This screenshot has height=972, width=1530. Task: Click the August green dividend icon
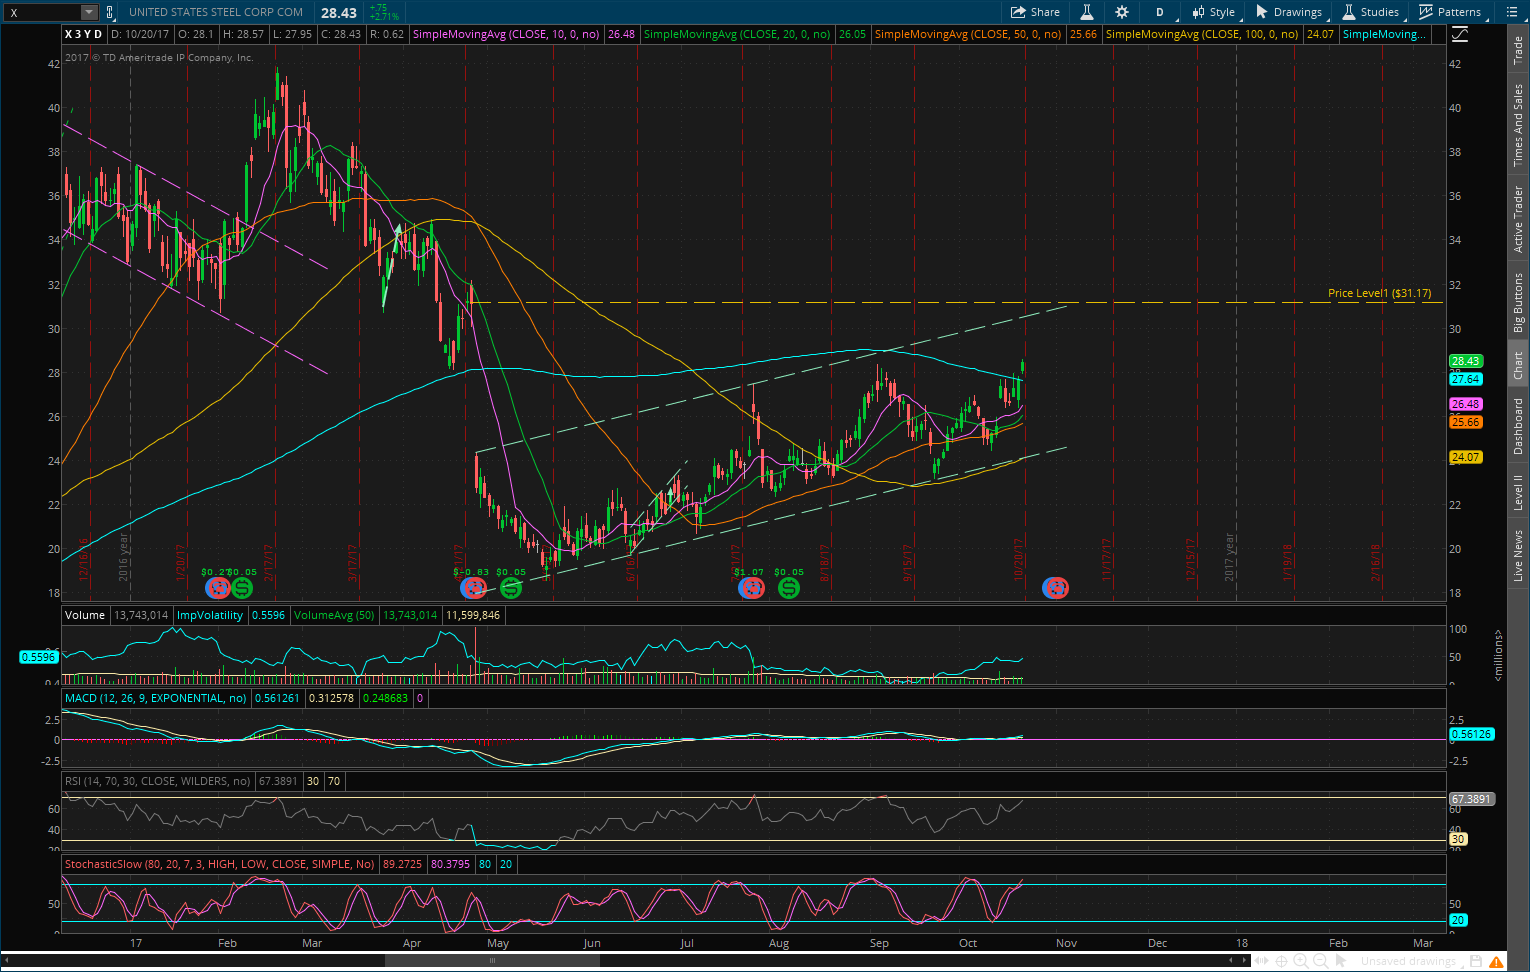point(789,588)
